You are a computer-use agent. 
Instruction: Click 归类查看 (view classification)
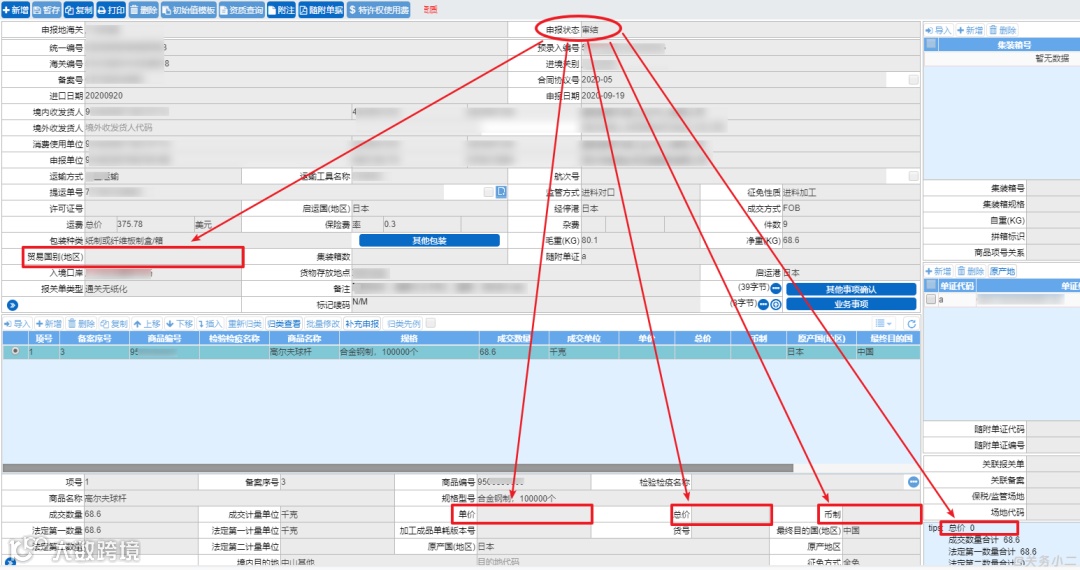284,324
